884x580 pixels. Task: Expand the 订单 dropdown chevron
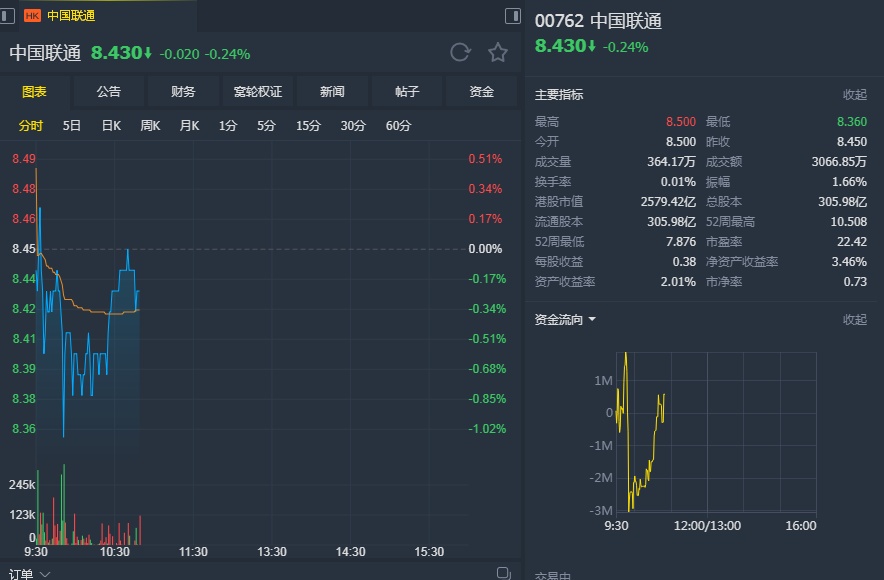(x=45, y=574)
